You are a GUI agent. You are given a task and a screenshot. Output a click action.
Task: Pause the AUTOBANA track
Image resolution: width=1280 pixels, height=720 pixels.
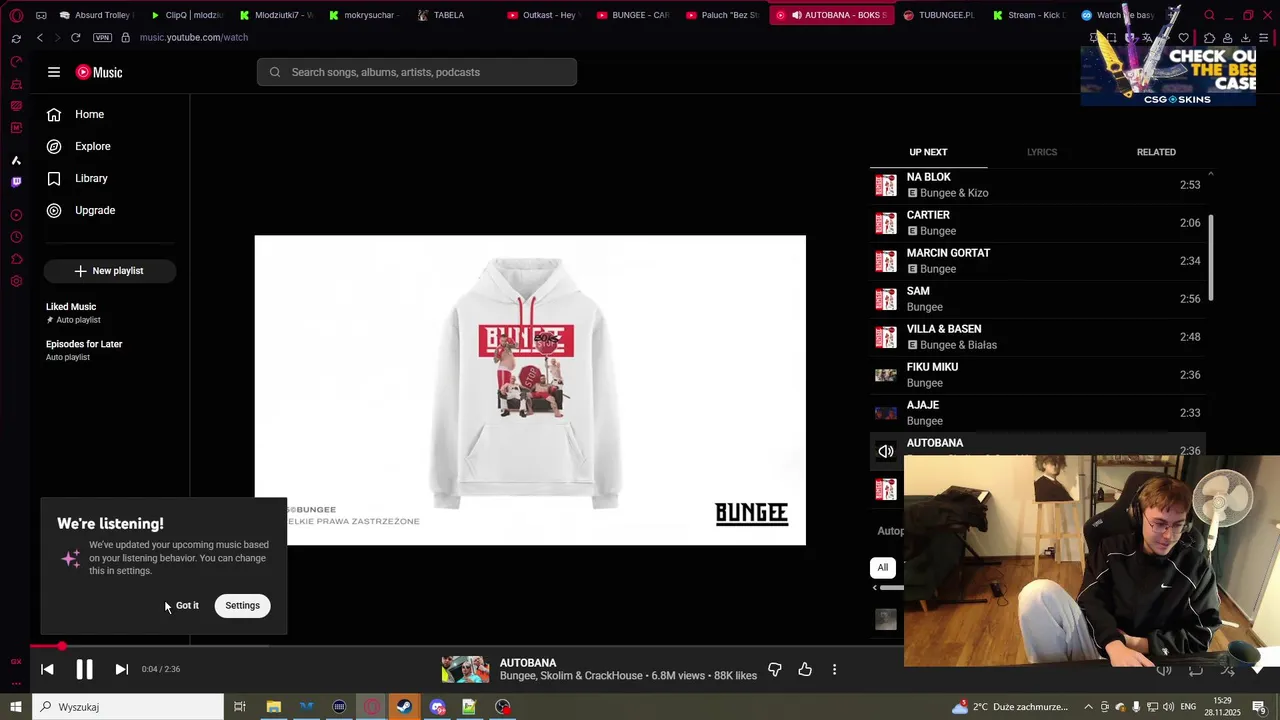[x=84, y=669]
